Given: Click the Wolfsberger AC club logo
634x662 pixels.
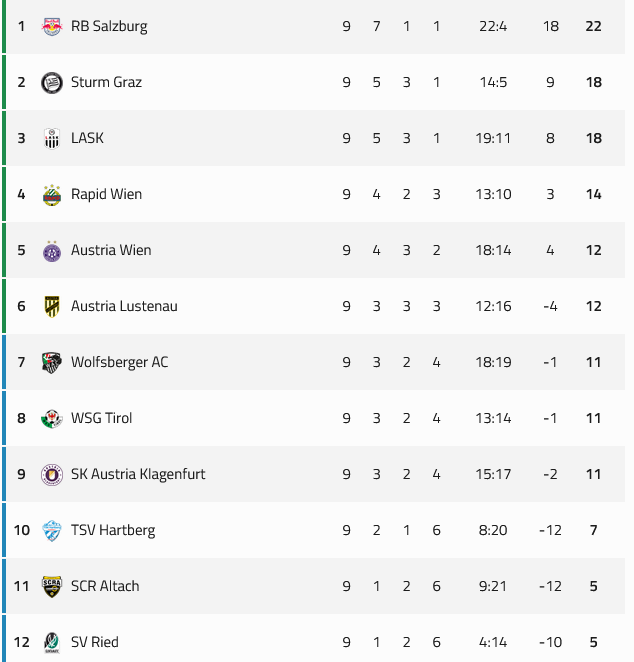Looking at the screenshot, I should [x=52, y=362].
